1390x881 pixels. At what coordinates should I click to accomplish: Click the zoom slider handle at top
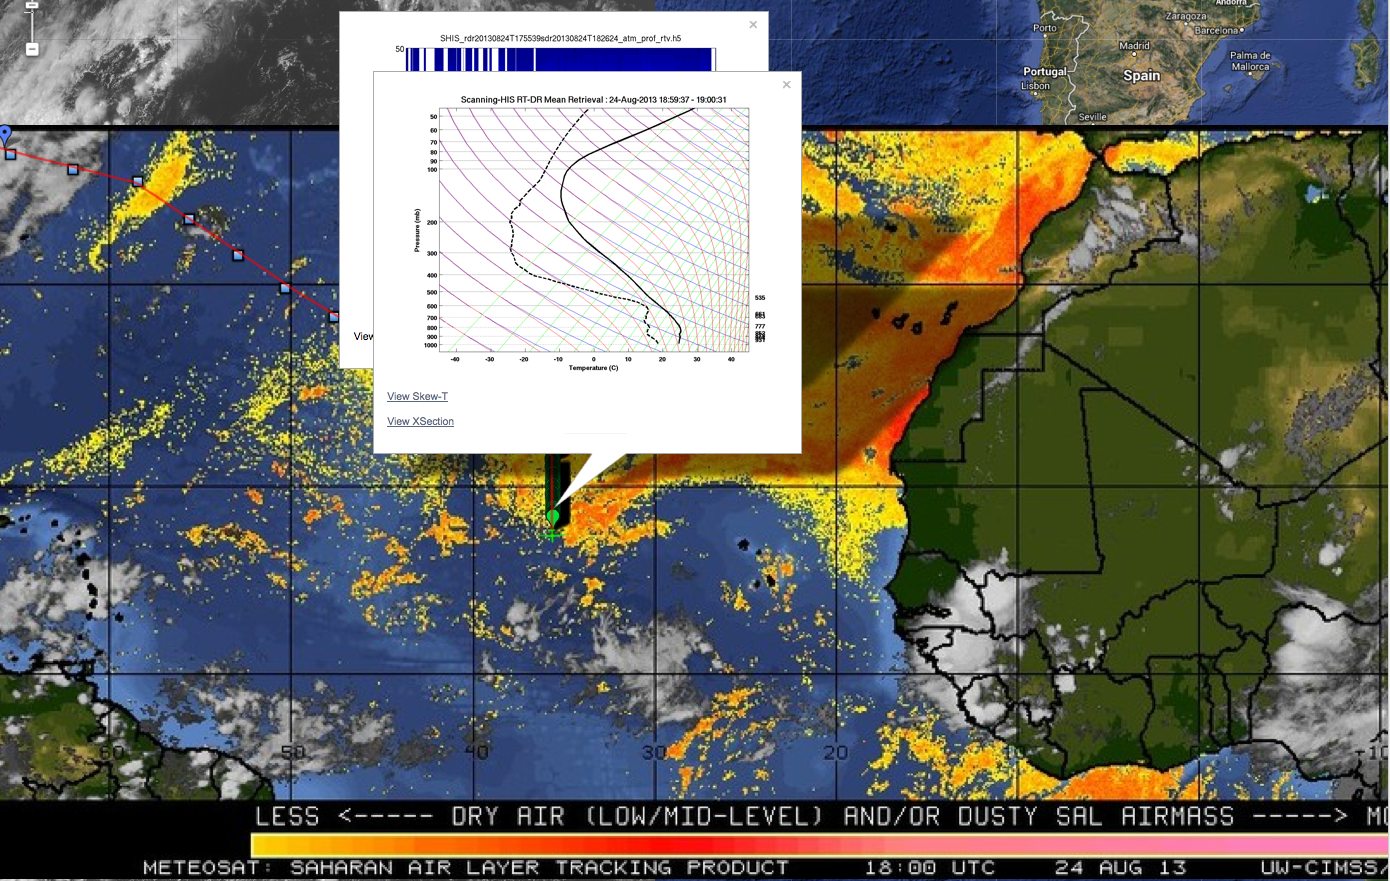32,6
